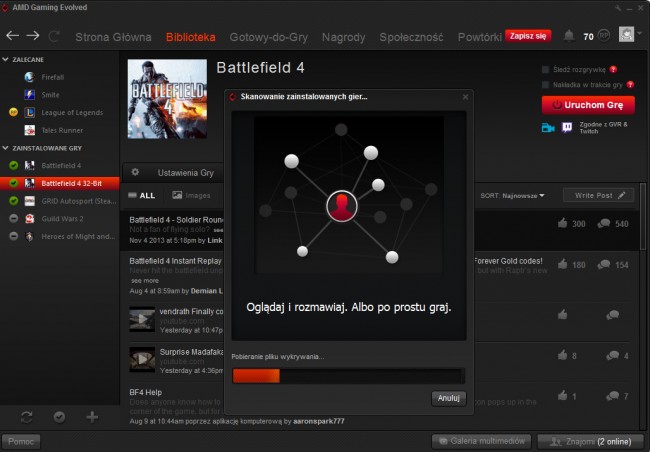Open Galeria multimediów button
Screen dimensions: 650x452
click(482, 441)
